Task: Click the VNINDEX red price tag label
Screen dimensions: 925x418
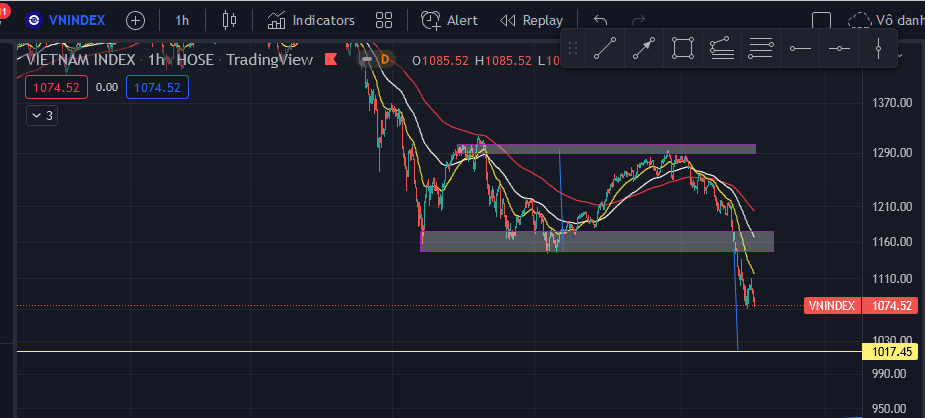Action: click(x=832, y=305)
